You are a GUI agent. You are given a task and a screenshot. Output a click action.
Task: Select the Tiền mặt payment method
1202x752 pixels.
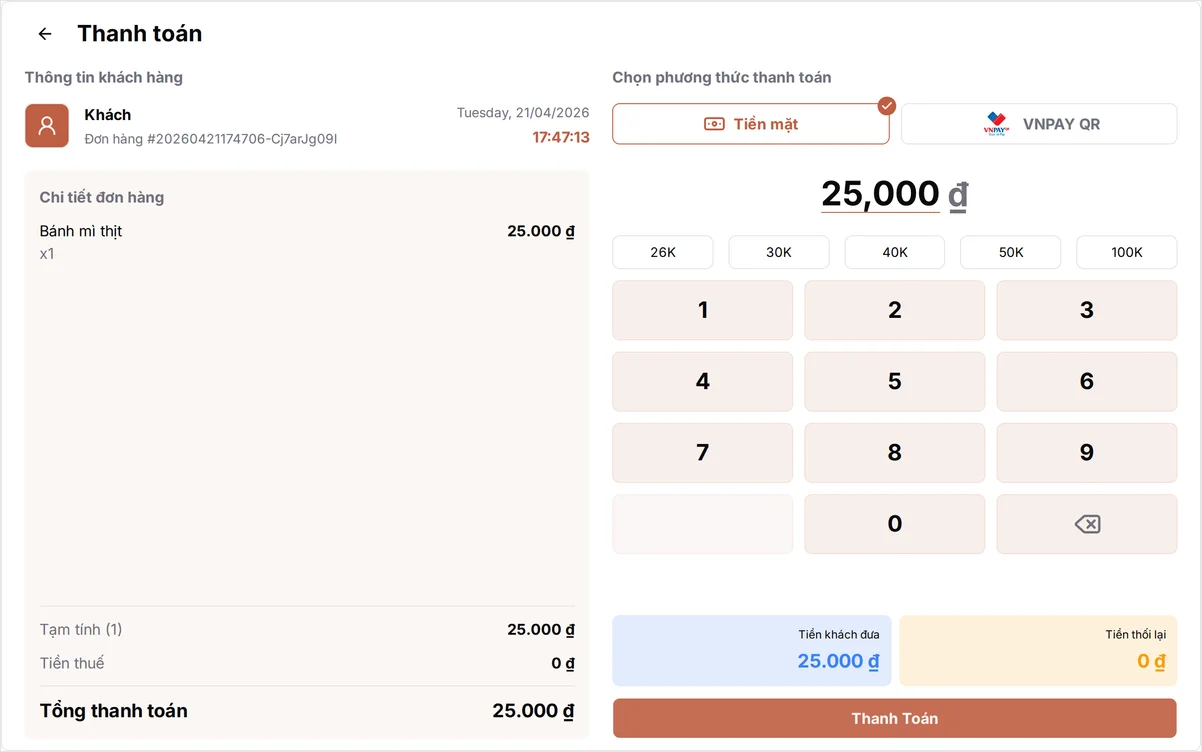tap(751, 124)
